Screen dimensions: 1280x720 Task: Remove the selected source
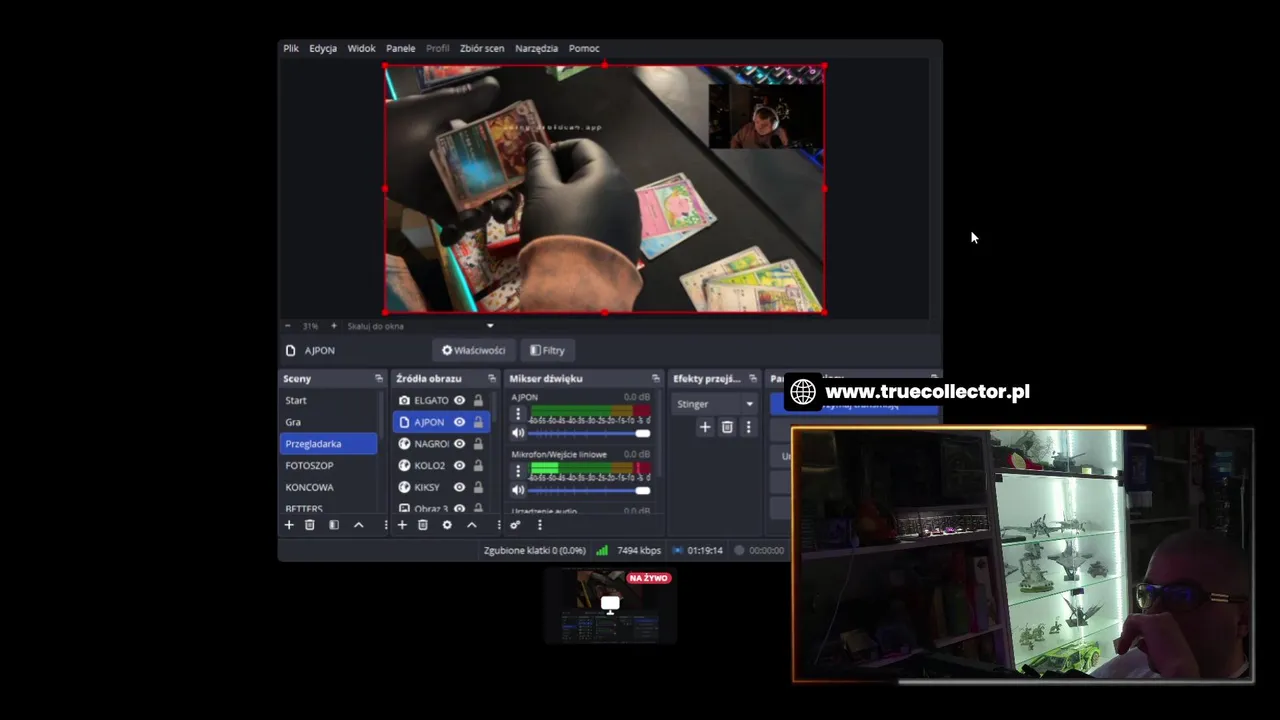point(423,525)
